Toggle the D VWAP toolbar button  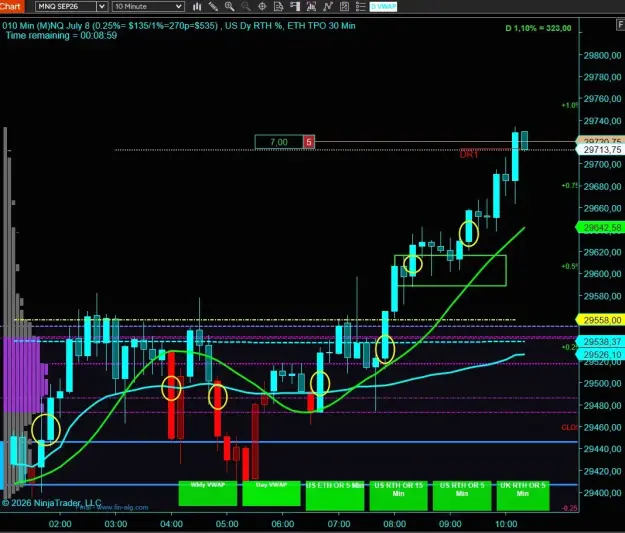click(x=383, y=6)
